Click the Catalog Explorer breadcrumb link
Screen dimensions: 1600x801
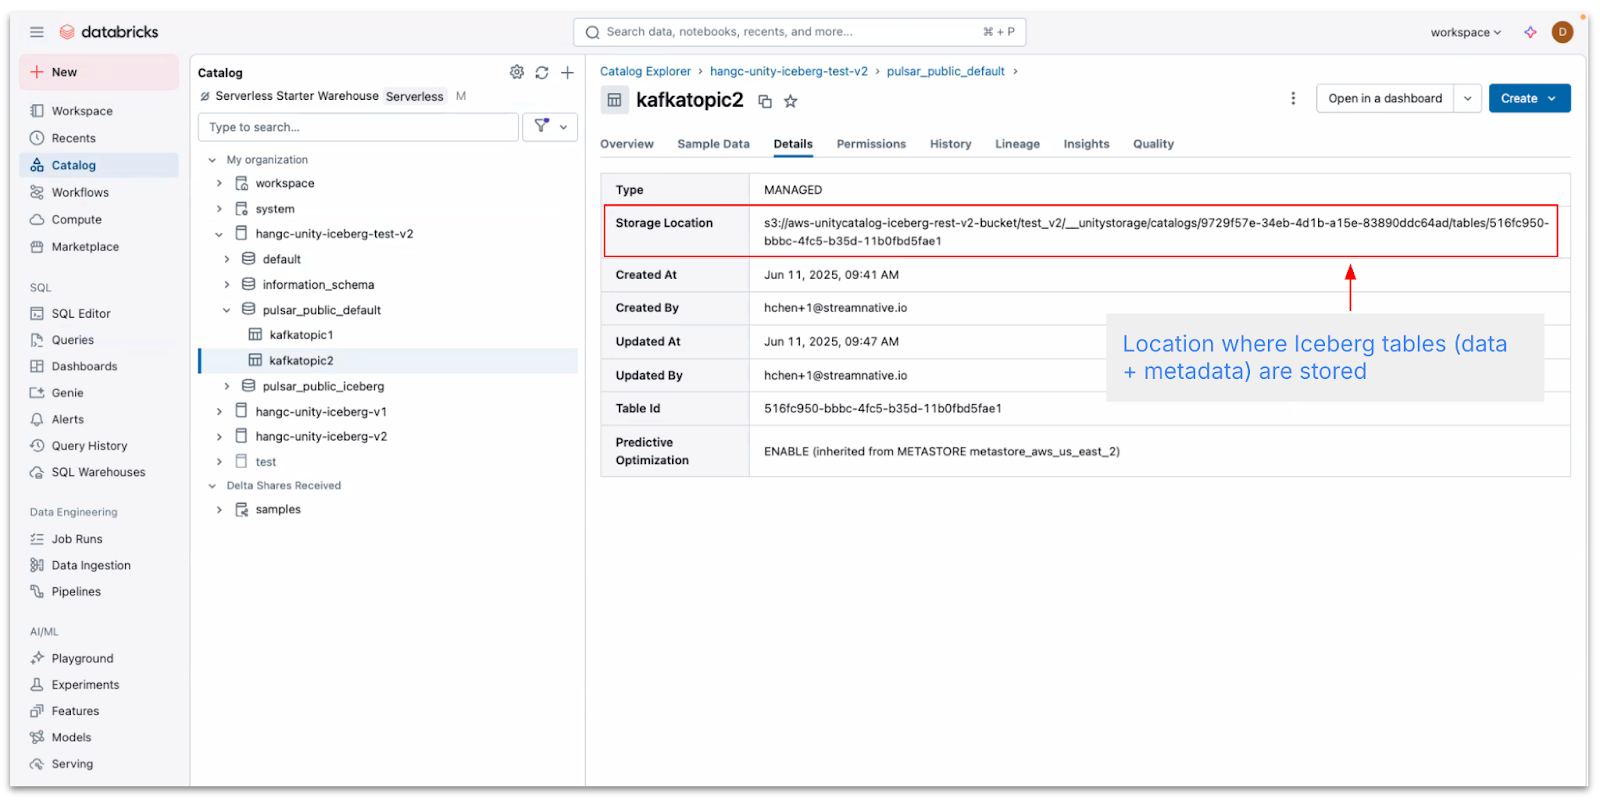click(645, 71)
